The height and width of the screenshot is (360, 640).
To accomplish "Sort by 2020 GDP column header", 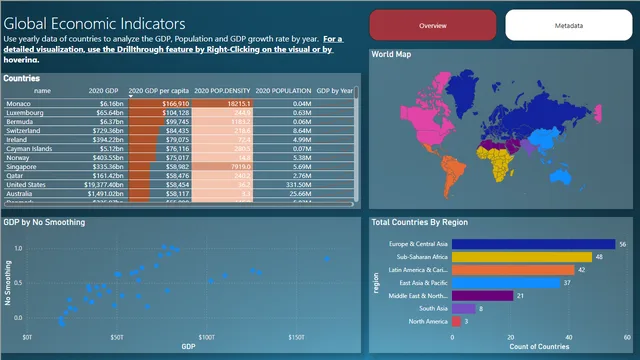I will (x=103, y=91).
